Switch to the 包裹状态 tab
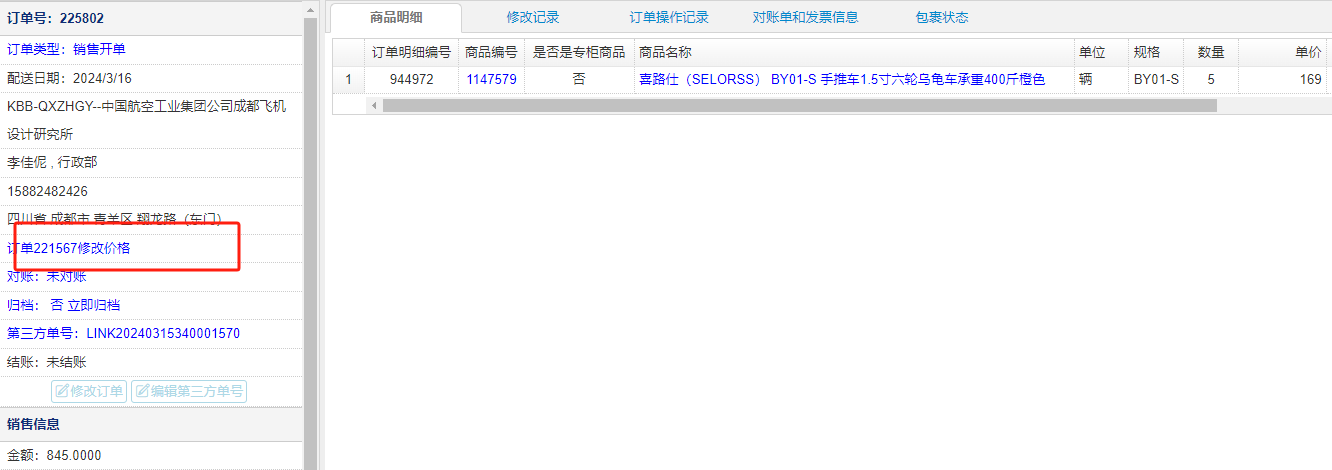Image resolution: width=1332 pixels, height=470 pixels. coord(941,17)
